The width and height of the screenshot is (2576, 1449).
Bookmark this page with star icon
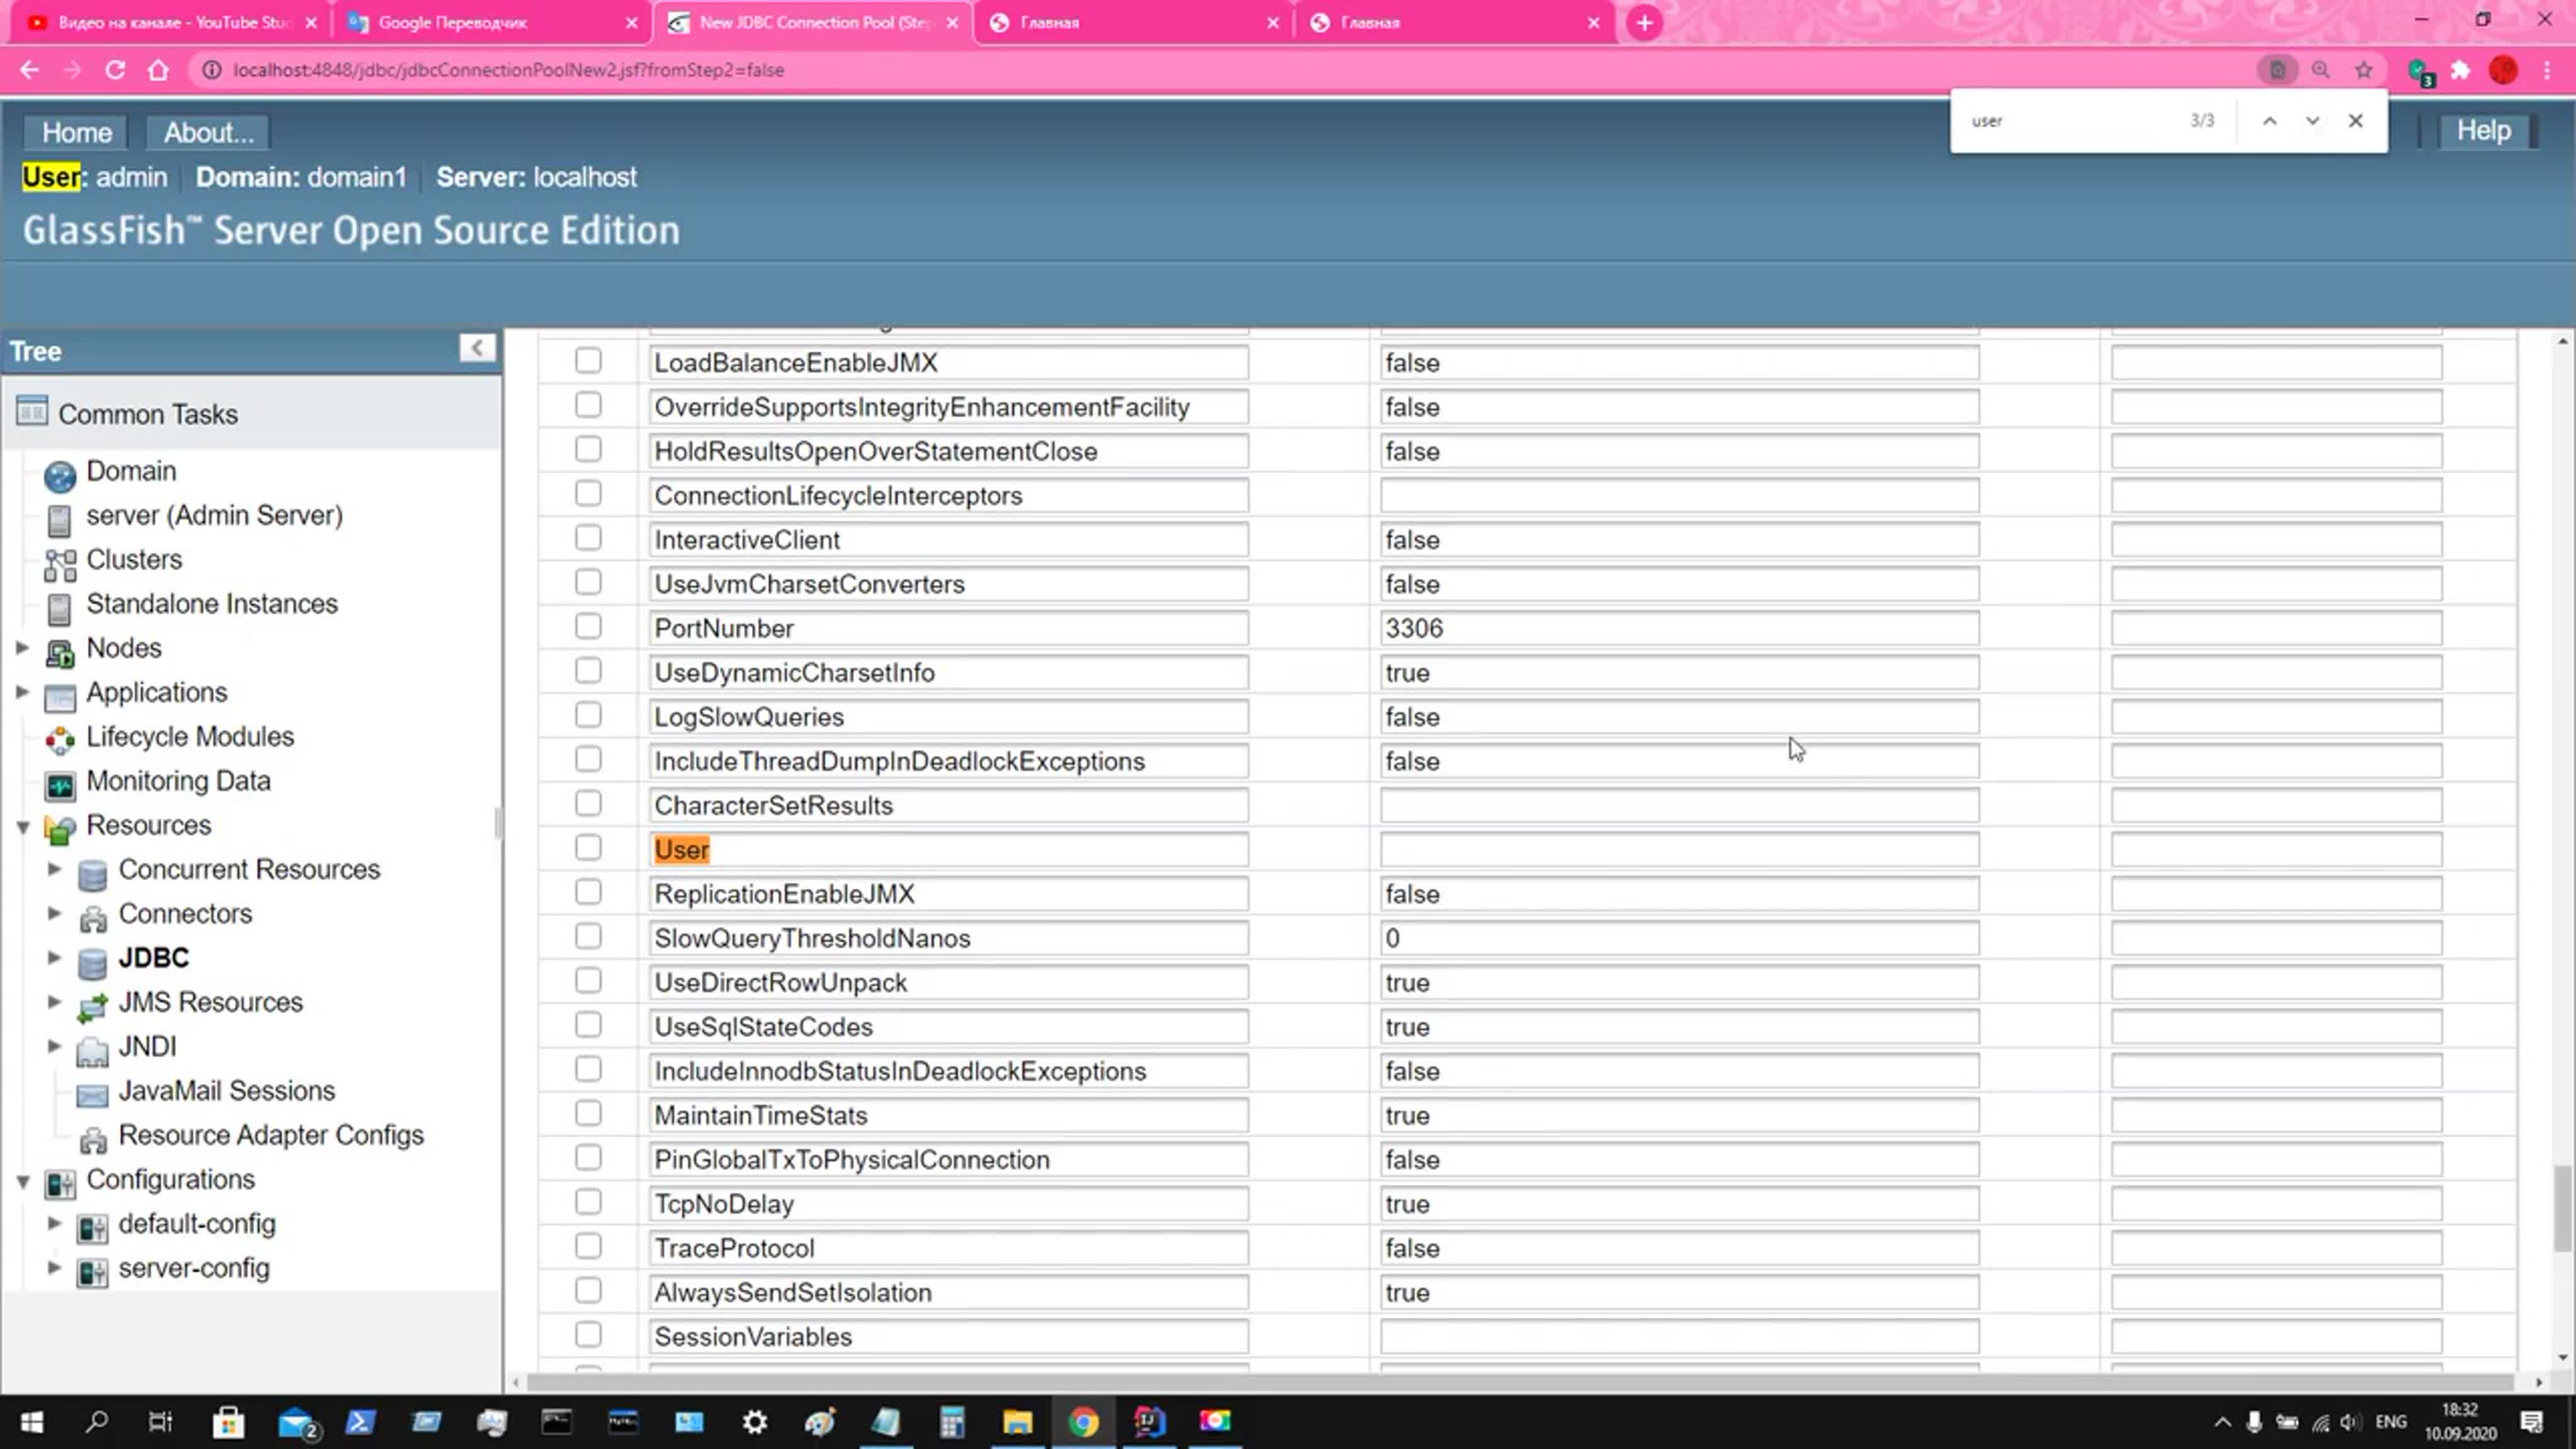point(2364,70)
